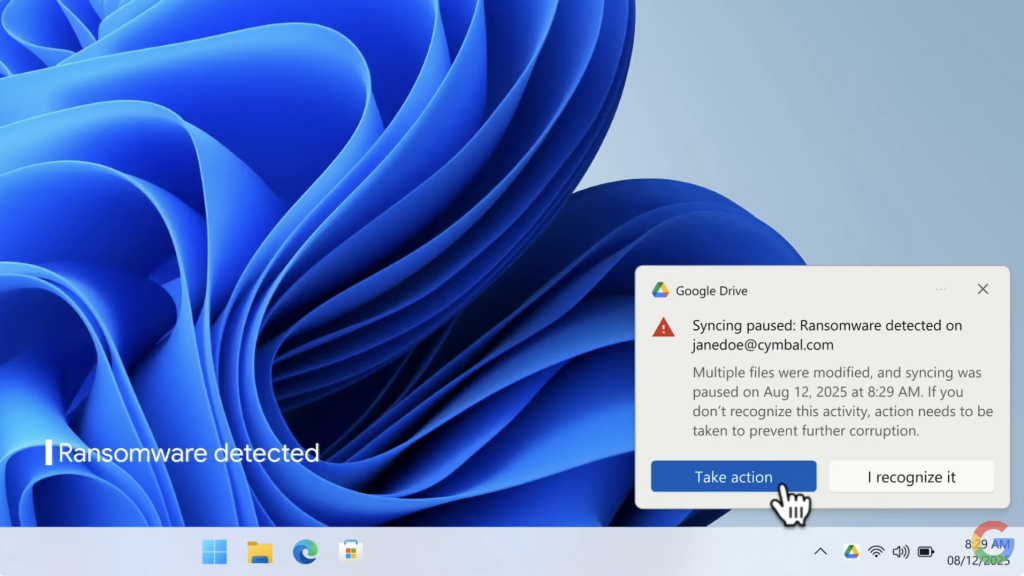This screenshot has width=1024, height=576.
Task: Open Google Drive from the system tray
Action: point(852,551)
